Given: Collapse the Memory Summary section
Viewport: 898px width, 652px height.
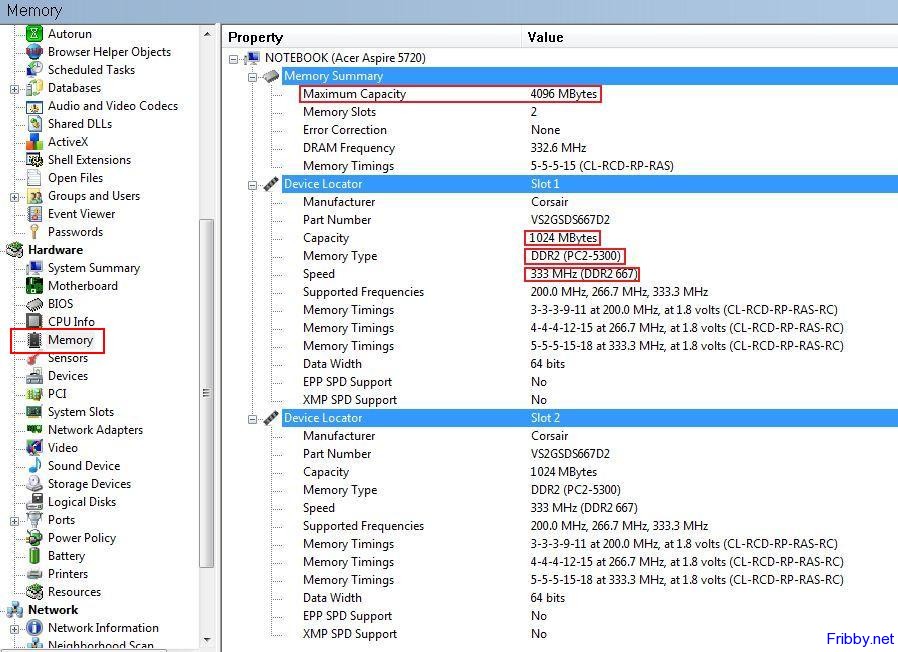Looking at the screenshot, I should [253, 77].
